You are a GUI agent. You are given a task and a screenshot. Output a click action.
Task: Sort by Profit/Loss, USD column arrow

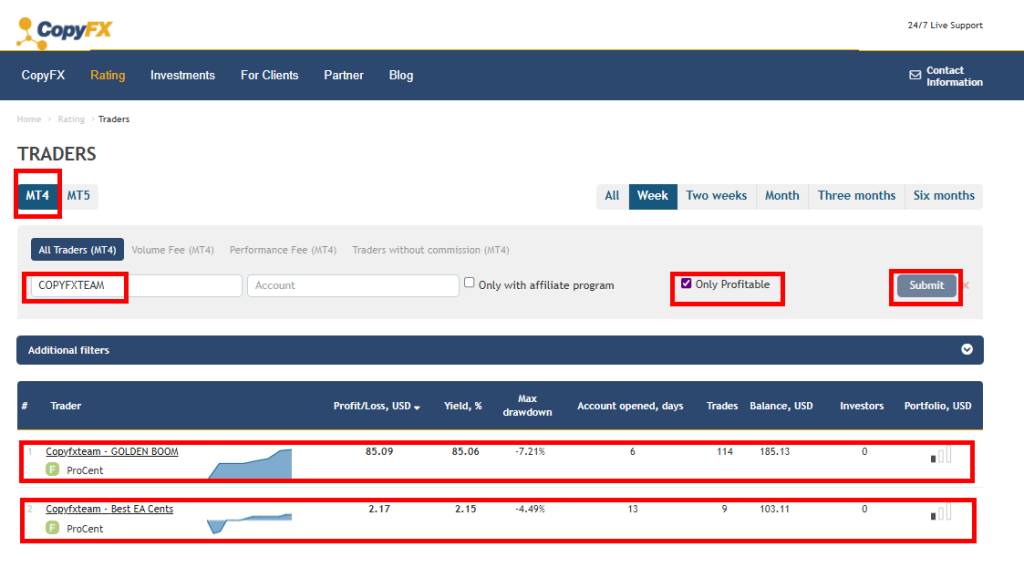pyautogui.click(x=417, y=408)
